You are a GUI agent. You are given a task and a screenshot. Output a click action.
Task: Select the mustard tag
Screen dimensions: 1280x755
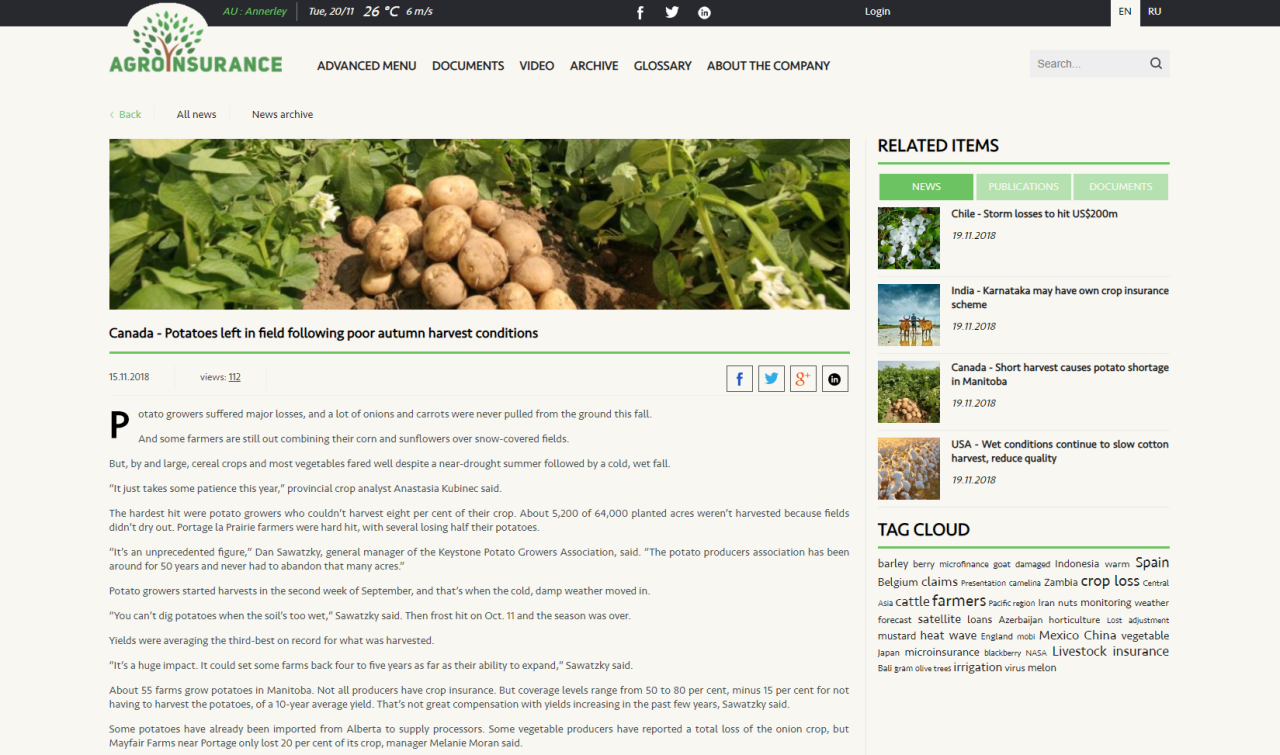coord(897,636)
